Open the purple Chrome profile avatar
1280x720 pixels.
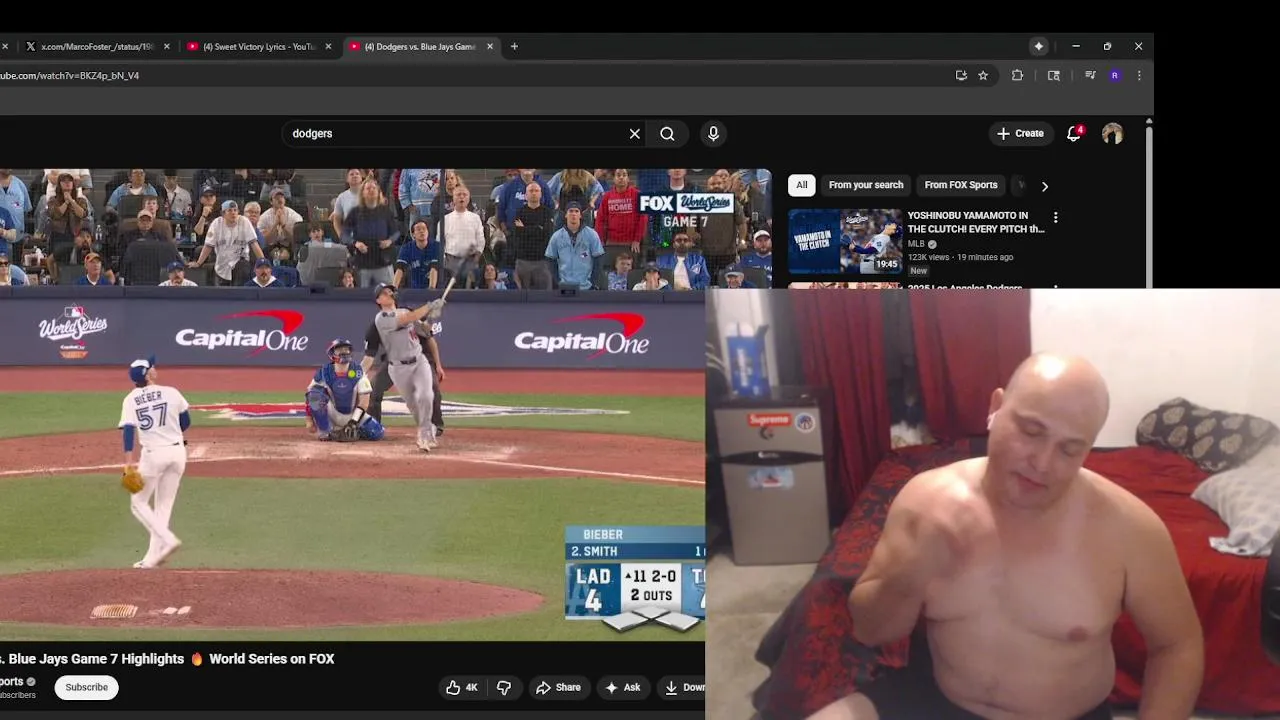(x=1115, y=75)
